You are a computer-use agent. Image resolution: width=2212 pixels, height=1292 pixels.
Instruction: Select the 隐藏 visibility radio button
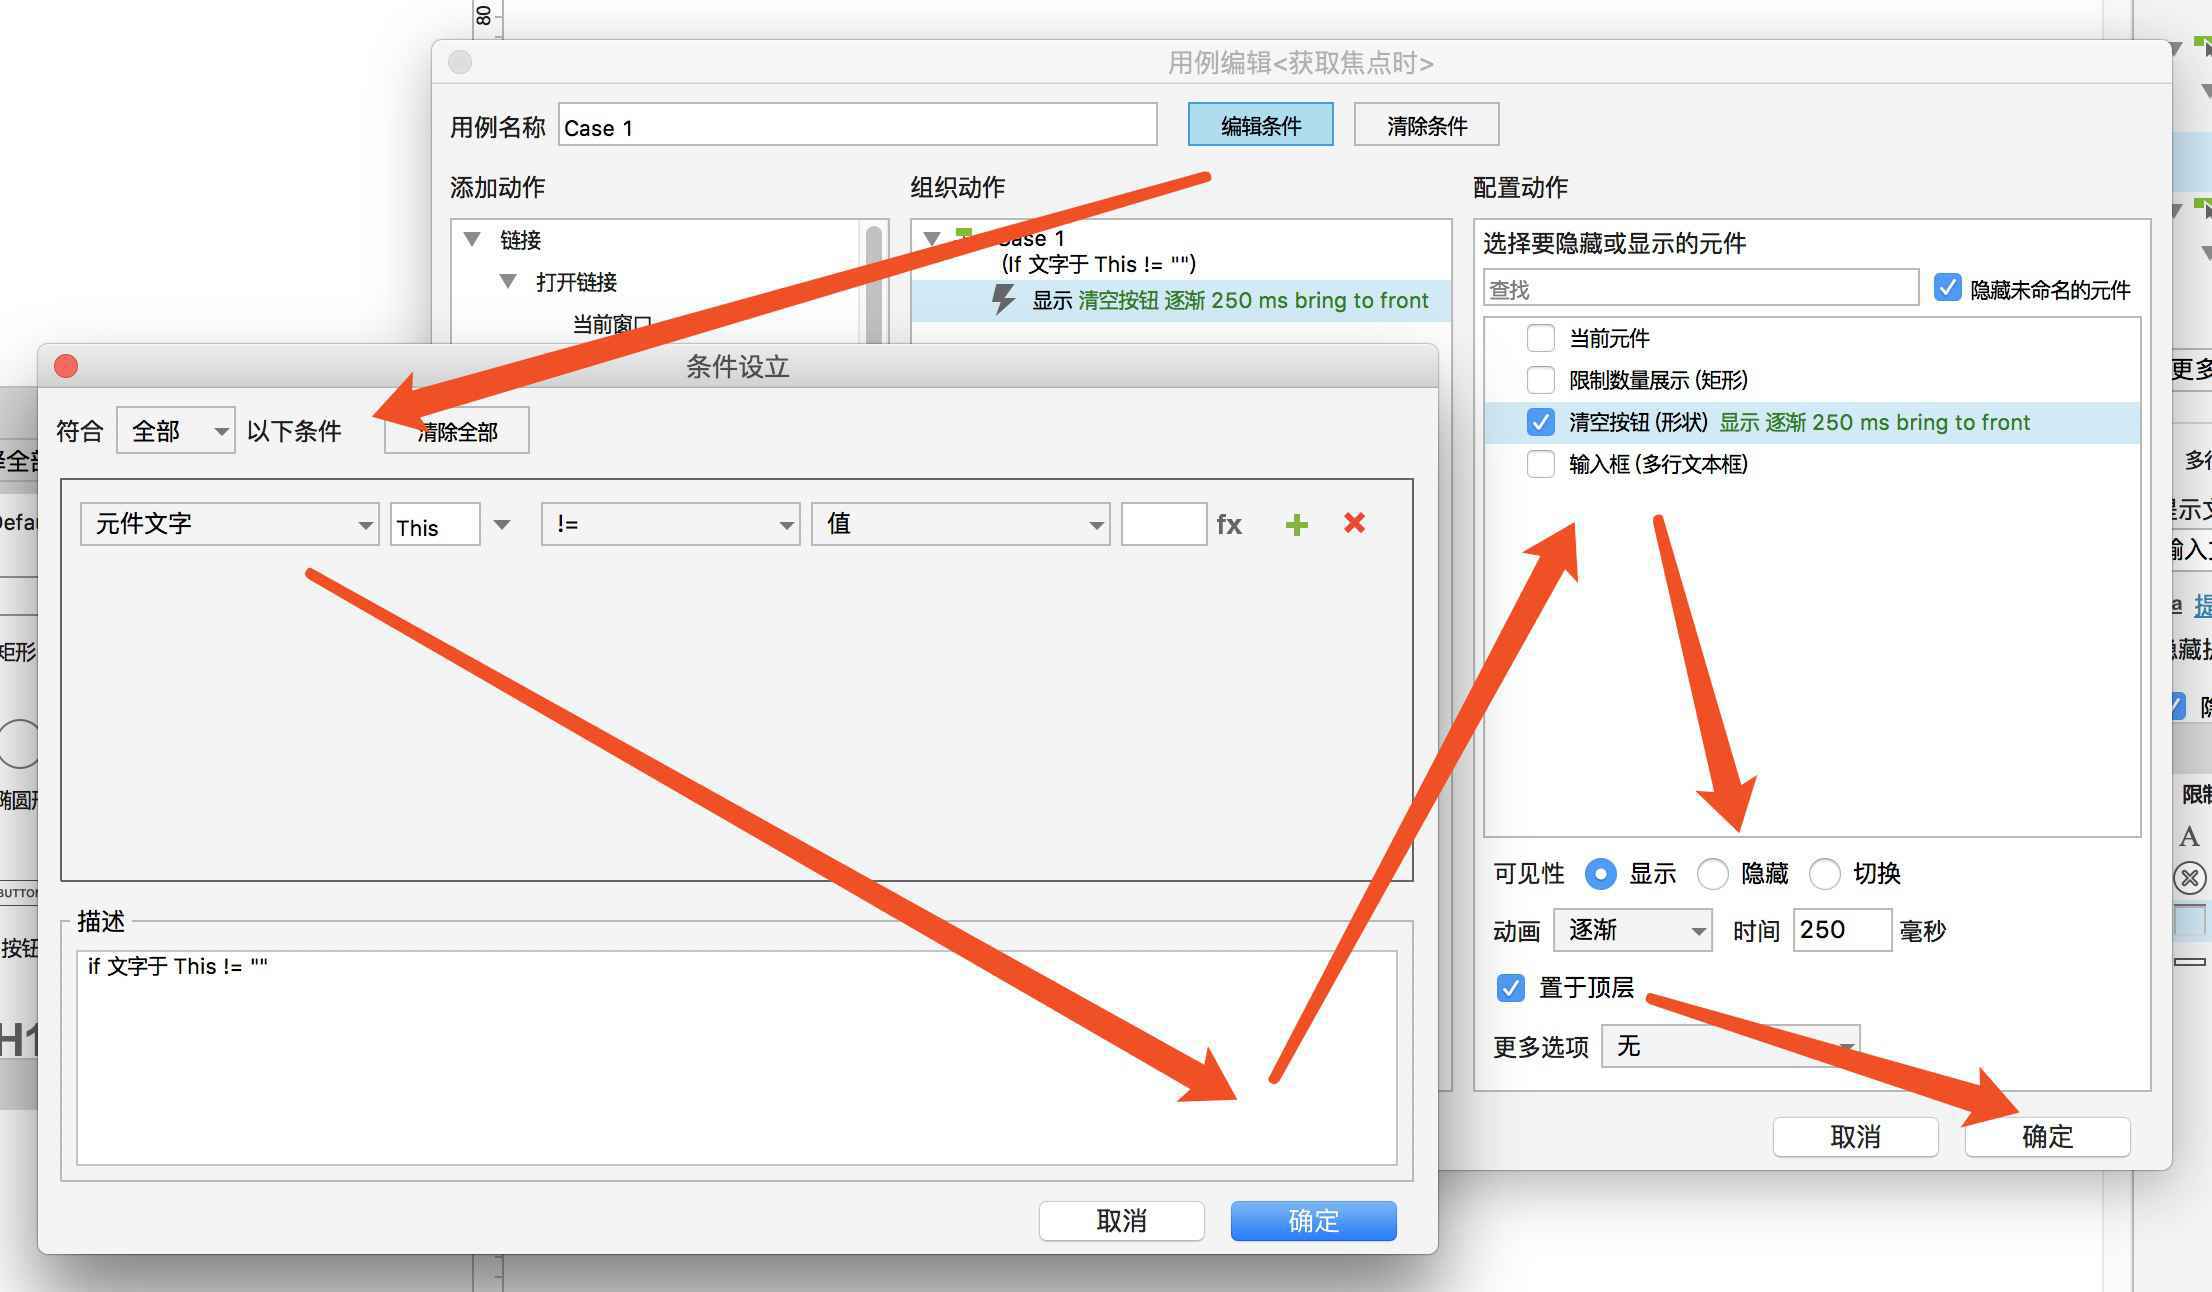1712,873
